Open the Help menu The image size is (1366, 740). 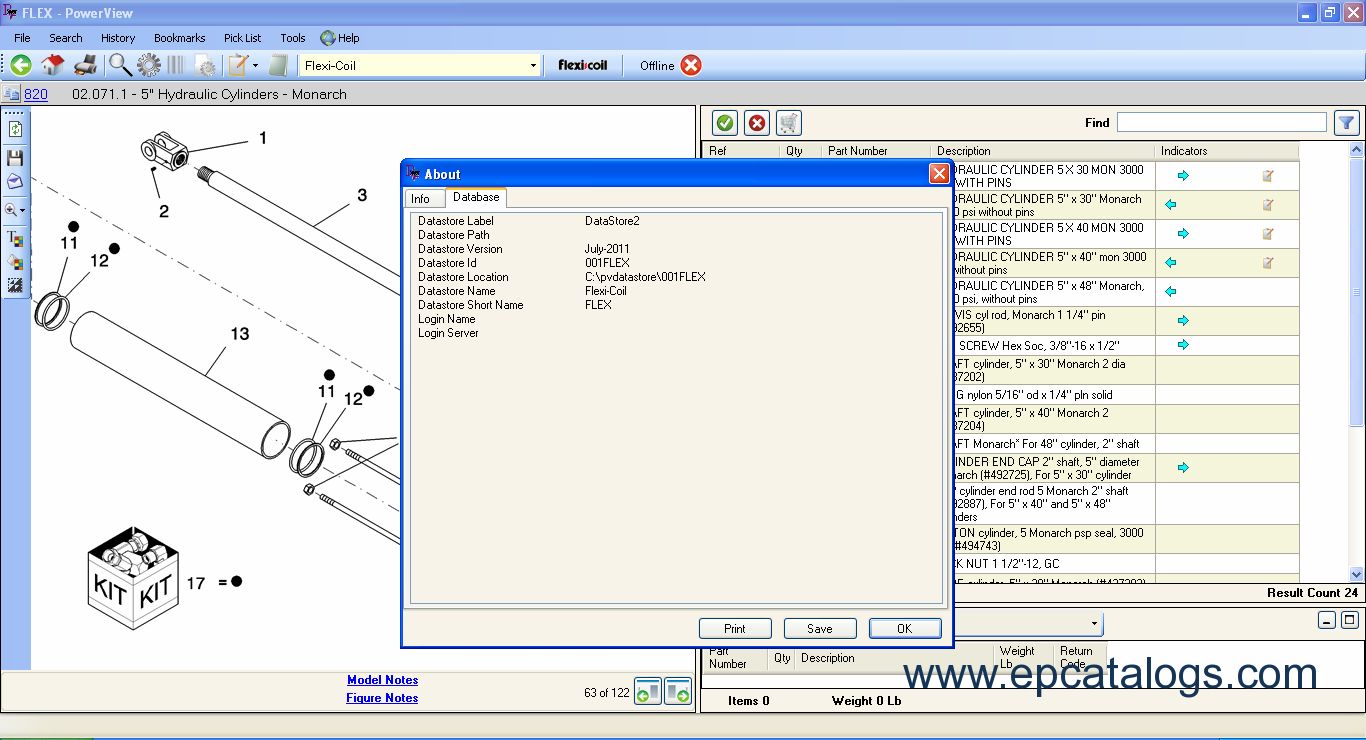click(x=340, y=38)
